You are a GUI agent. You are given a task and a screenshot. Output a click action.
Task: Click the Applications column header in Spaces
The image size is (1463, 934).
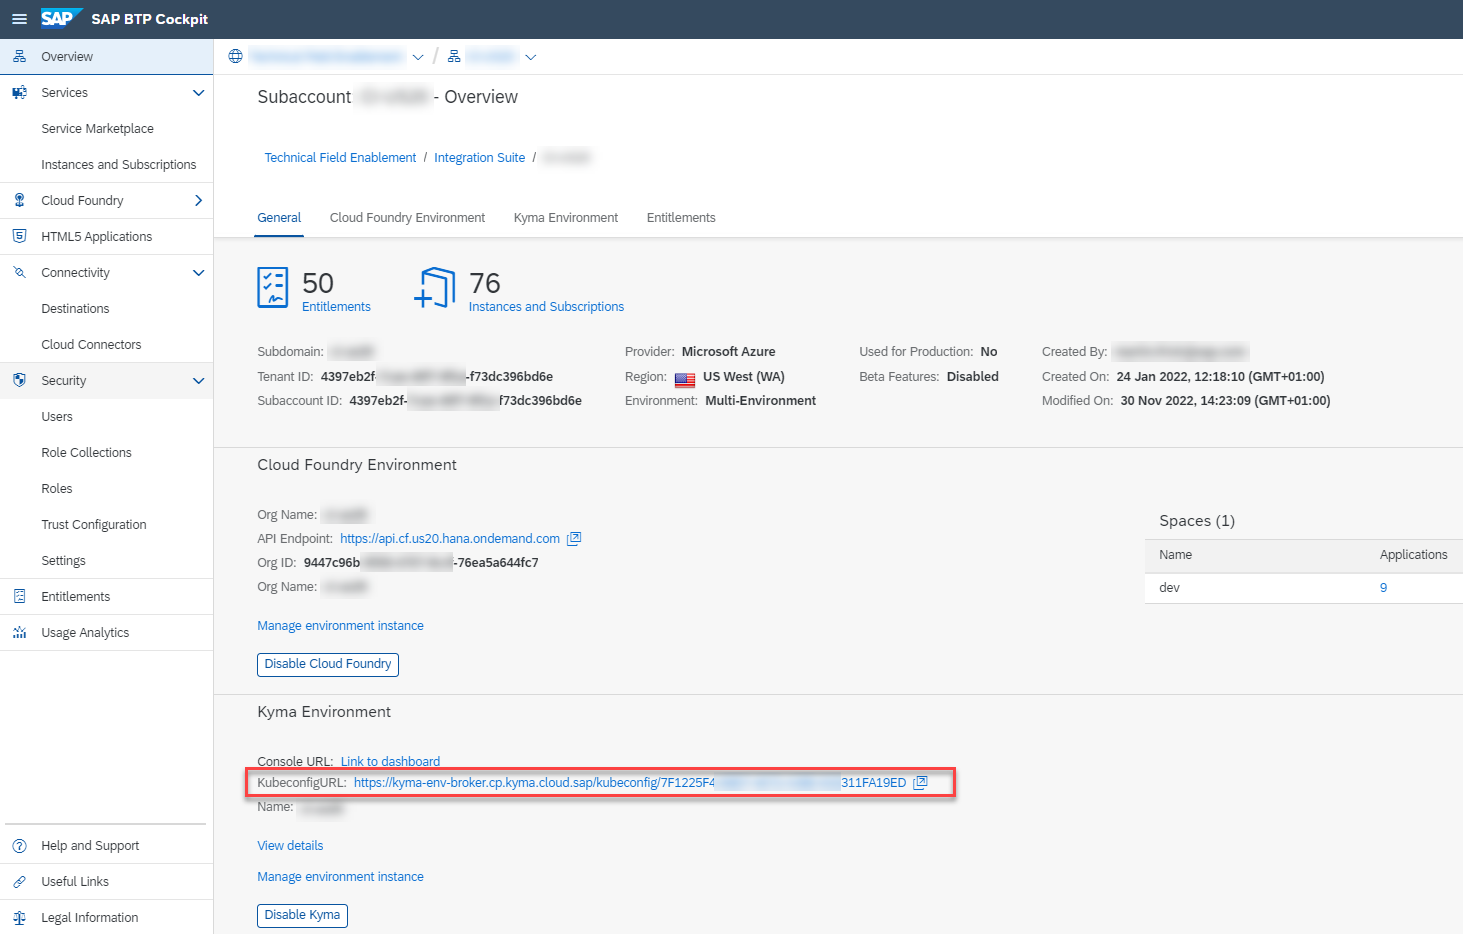coord(1413,555)
